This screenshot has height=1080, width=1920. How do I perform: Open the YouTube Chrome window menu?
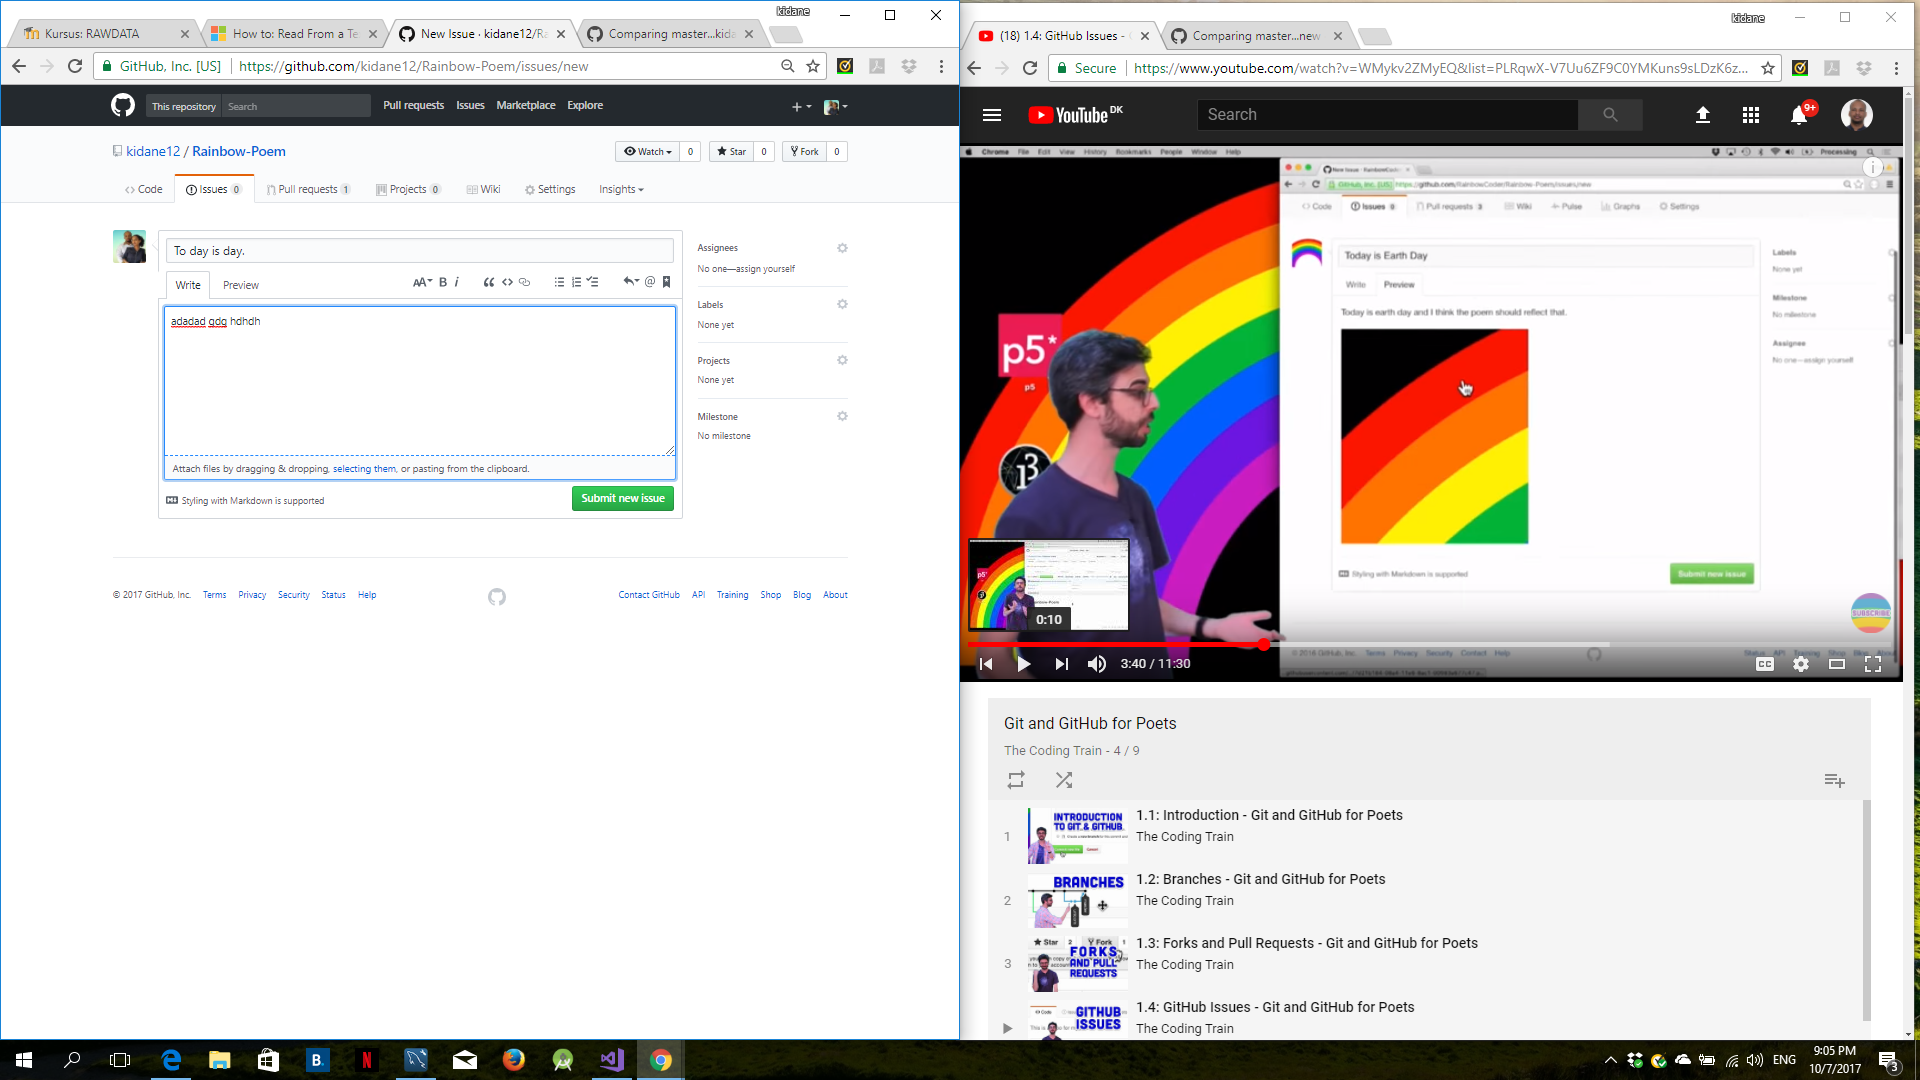tap(1896, 68)
